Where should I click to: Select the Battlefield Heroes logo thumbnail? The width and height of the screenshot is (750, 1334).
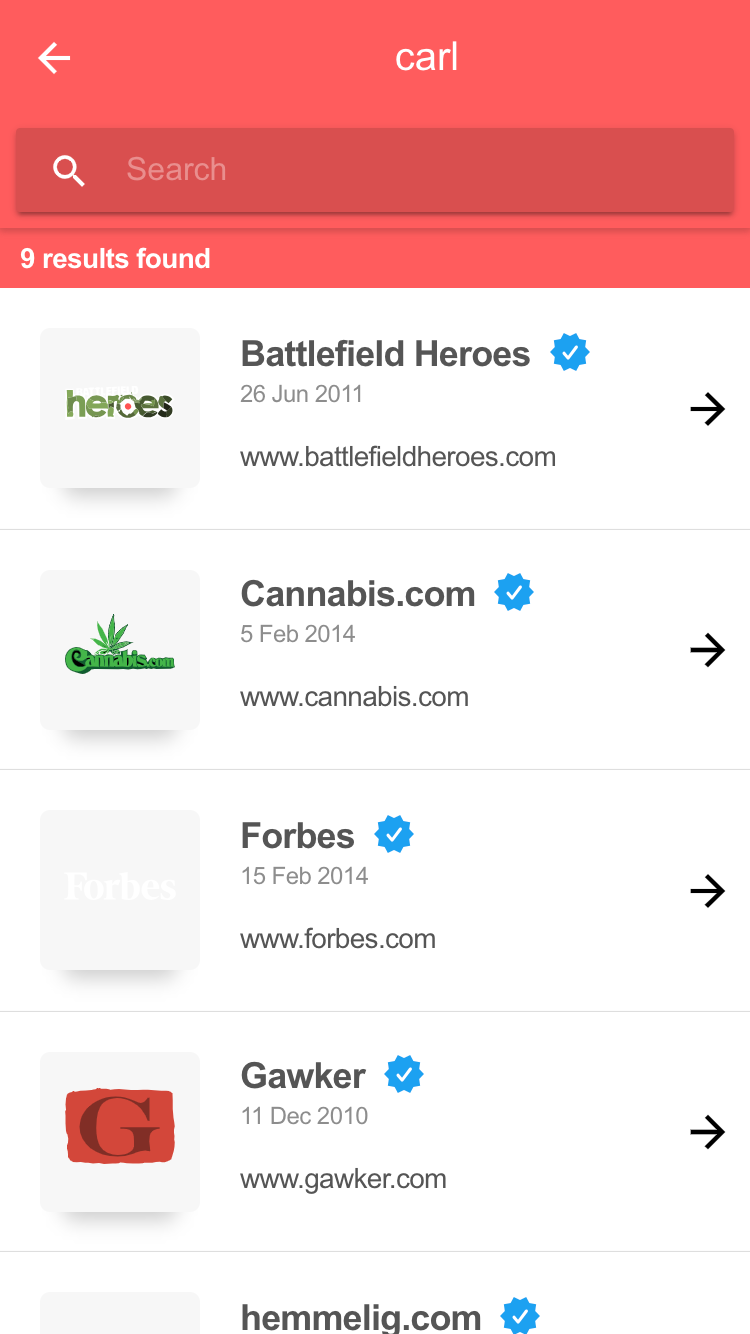120,408
